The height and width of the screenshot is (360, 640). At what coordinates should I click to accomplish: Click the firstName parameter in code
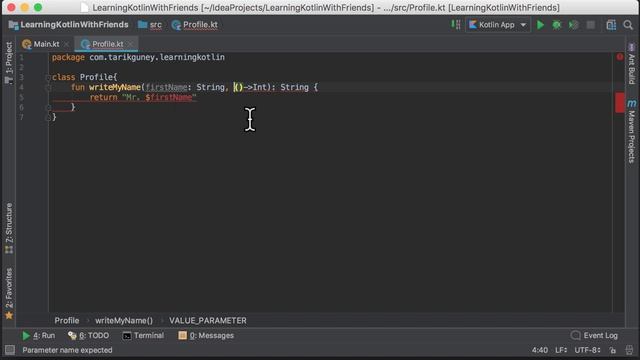[x=166, y=87]
